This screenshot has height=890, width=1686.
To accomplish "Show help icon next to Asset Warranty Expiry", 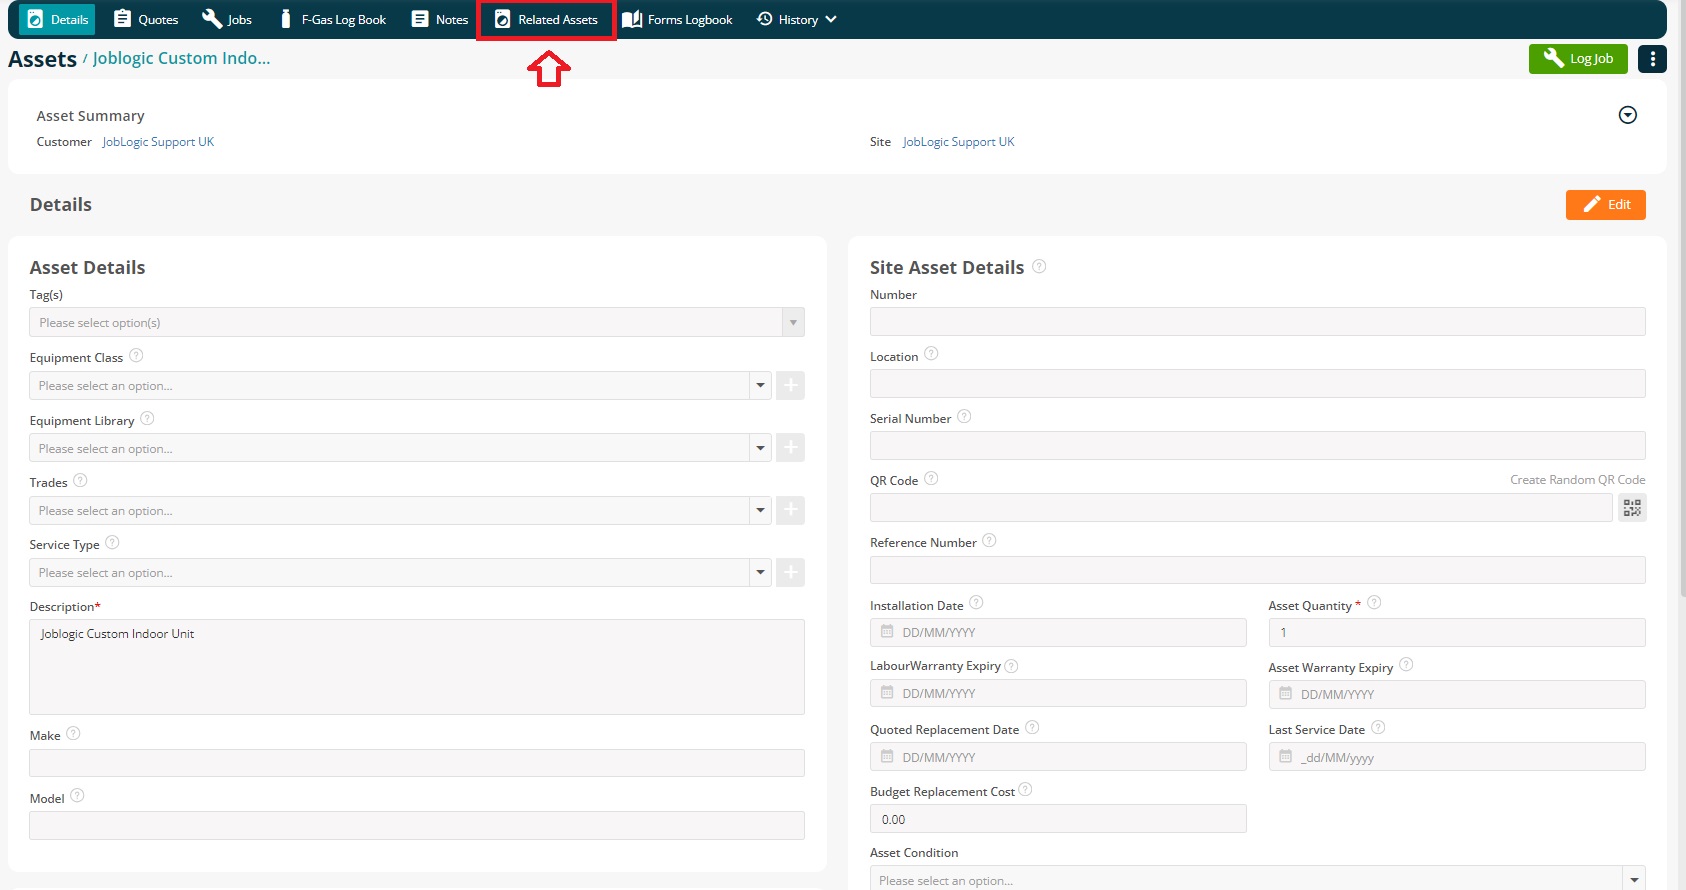I will point(1406,664).
